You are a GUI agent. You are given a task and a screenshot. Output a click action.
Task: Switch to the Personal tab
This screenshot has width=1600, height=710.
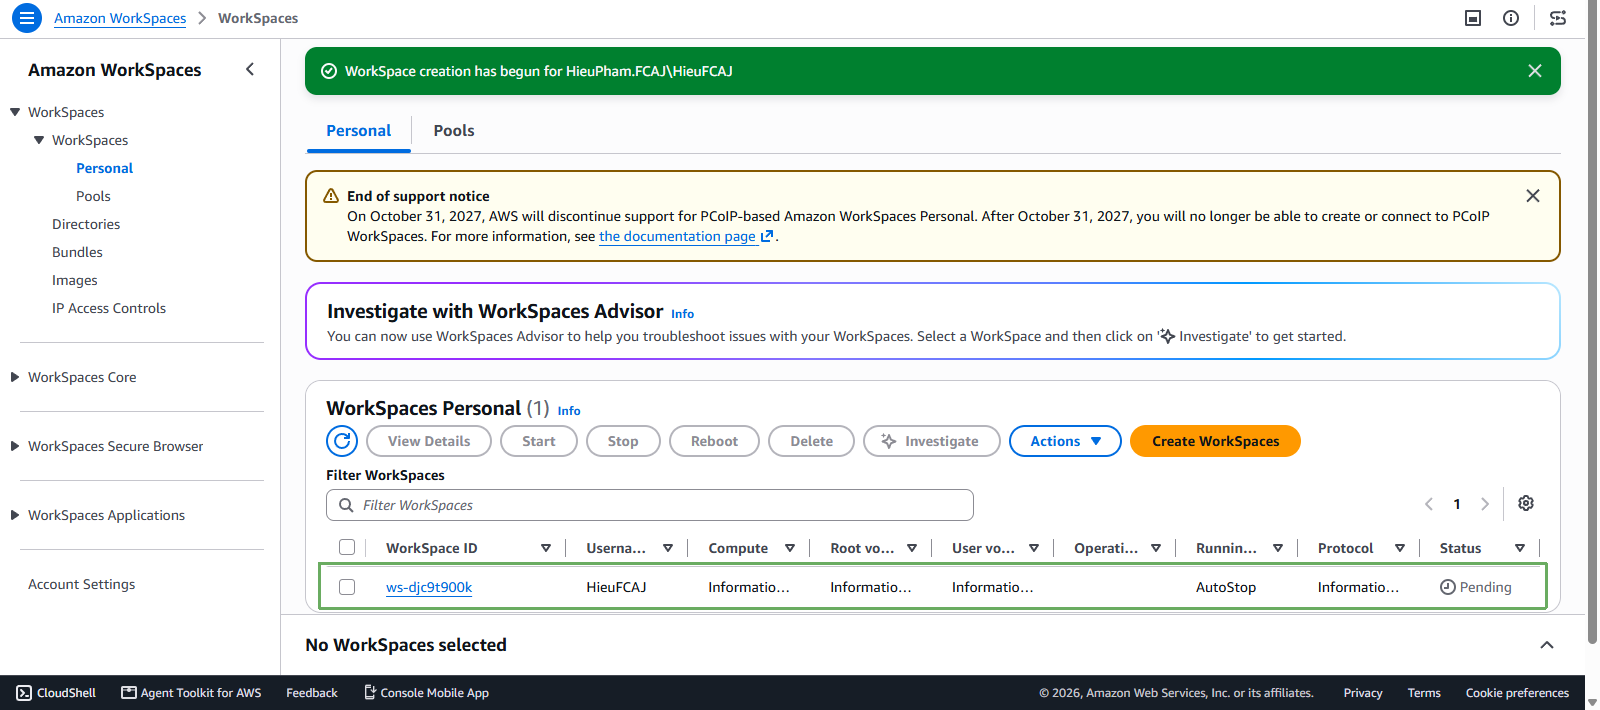click(359, 131)
